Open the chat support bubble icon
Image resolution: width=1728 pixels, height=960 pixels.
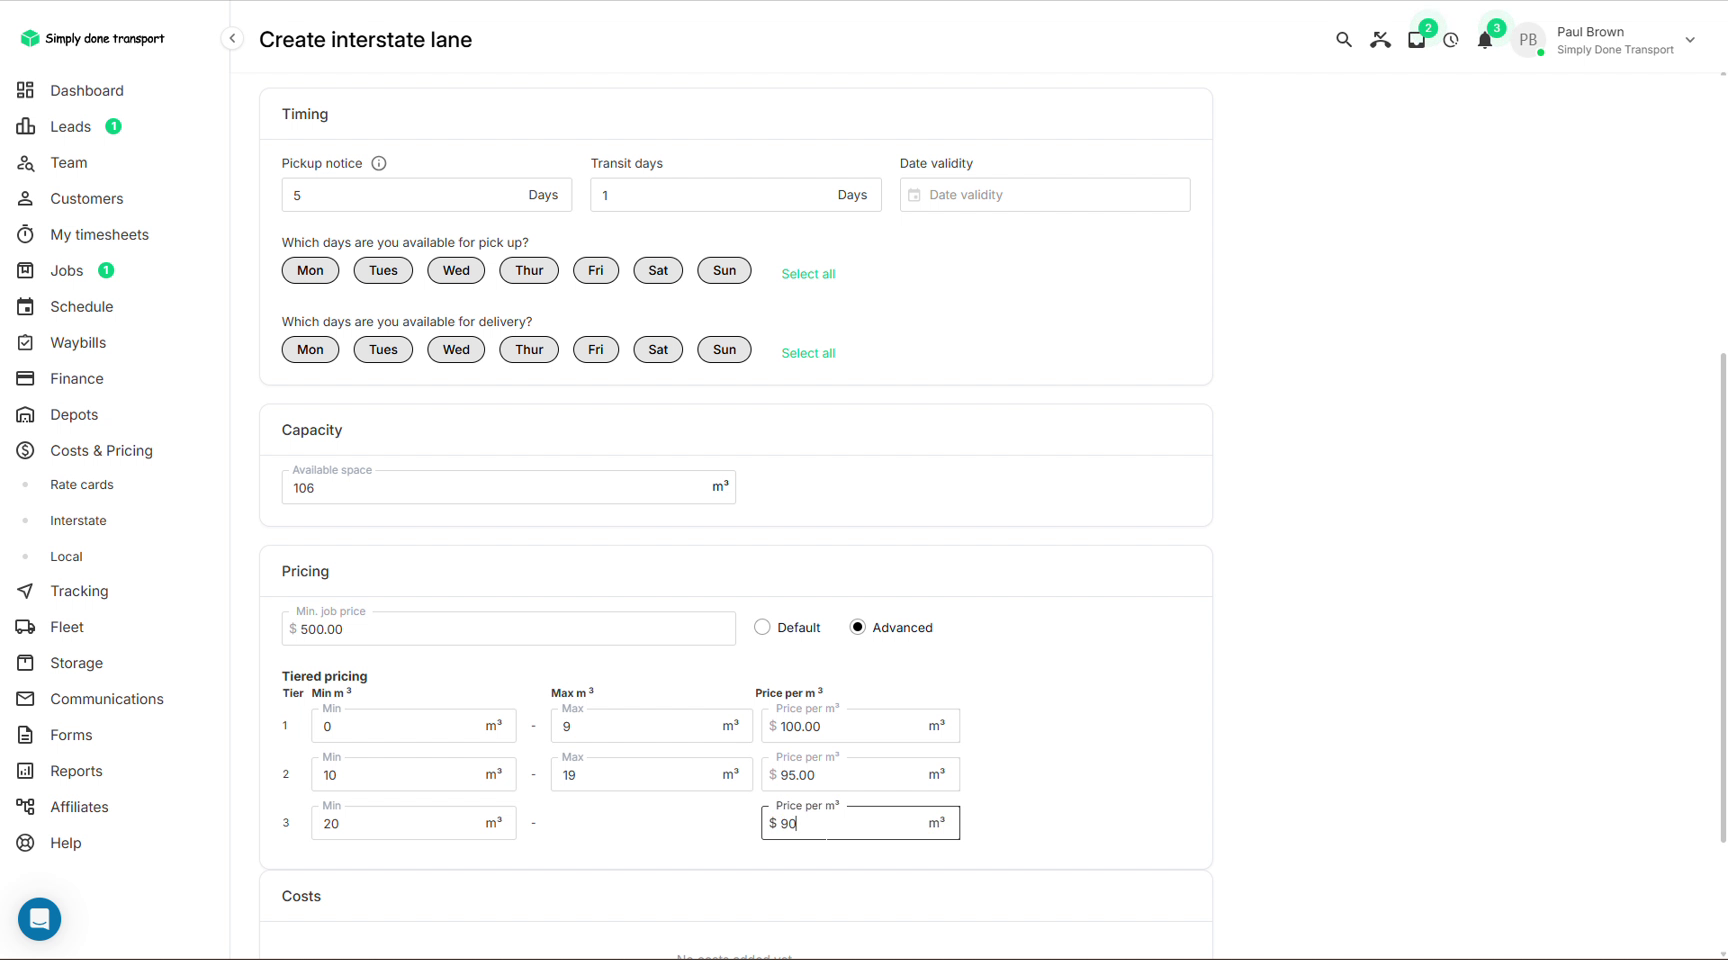pos(40,918)
